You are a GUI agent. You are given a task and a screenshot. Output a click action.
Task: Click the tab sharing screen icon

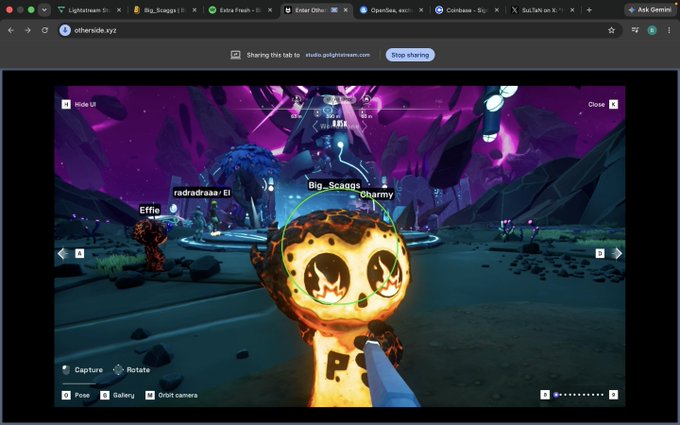coord(235,55)
